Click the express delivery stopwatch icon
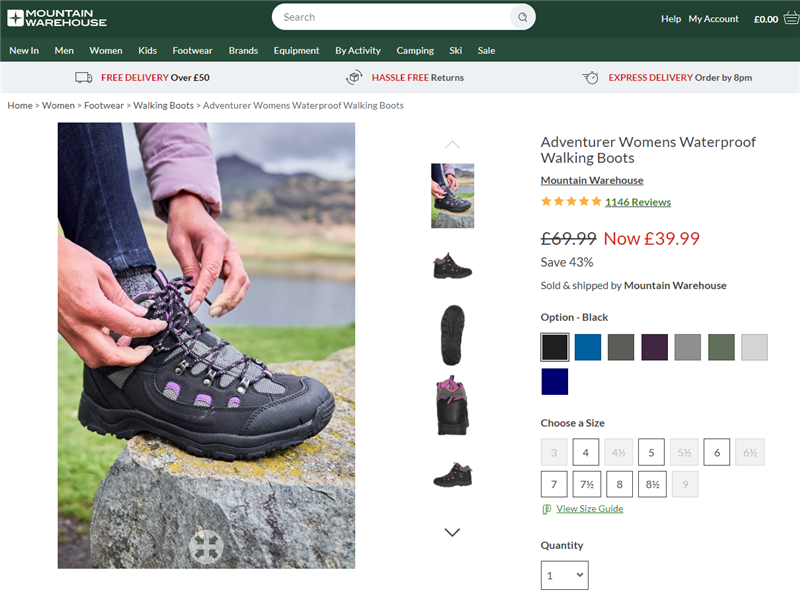 pyautogui.click(x=591, y=77)
